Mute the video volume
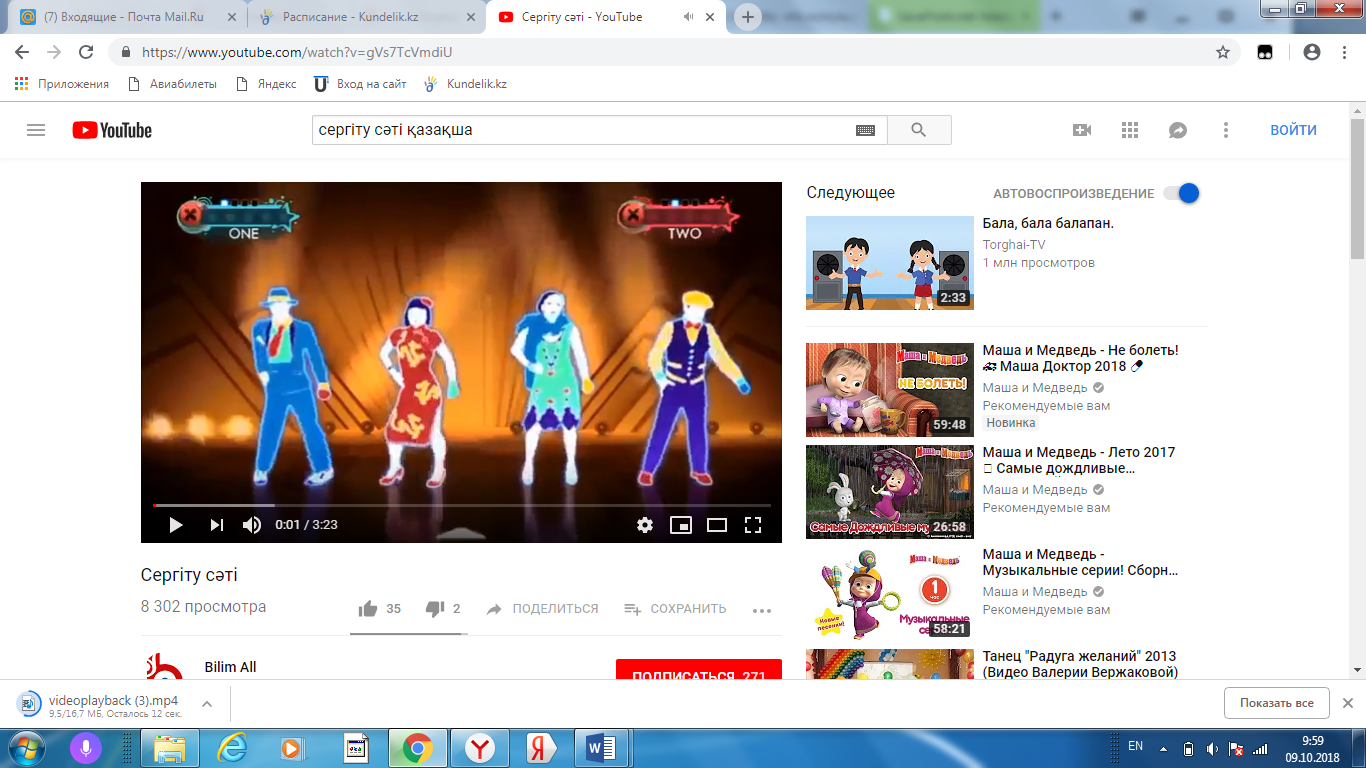The image size is (1366, 768). coord(252,525)
